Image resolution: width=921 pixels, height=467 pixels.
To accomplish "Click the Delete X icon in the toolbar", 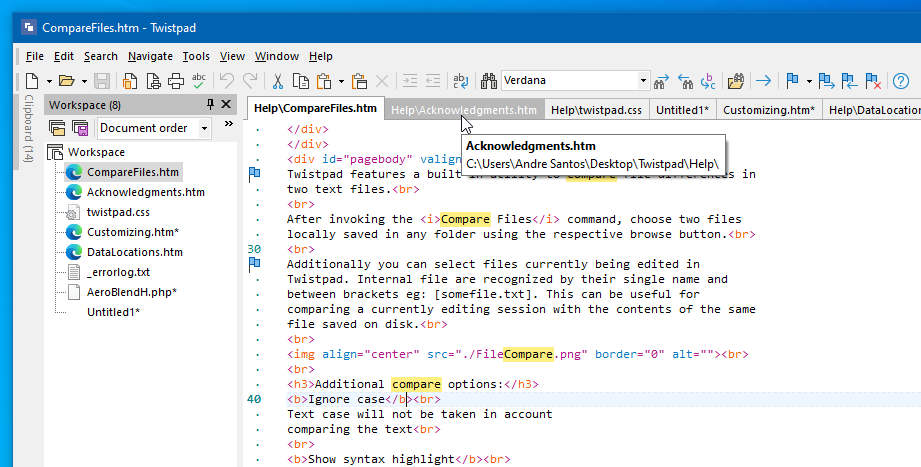I will [382, 80].
